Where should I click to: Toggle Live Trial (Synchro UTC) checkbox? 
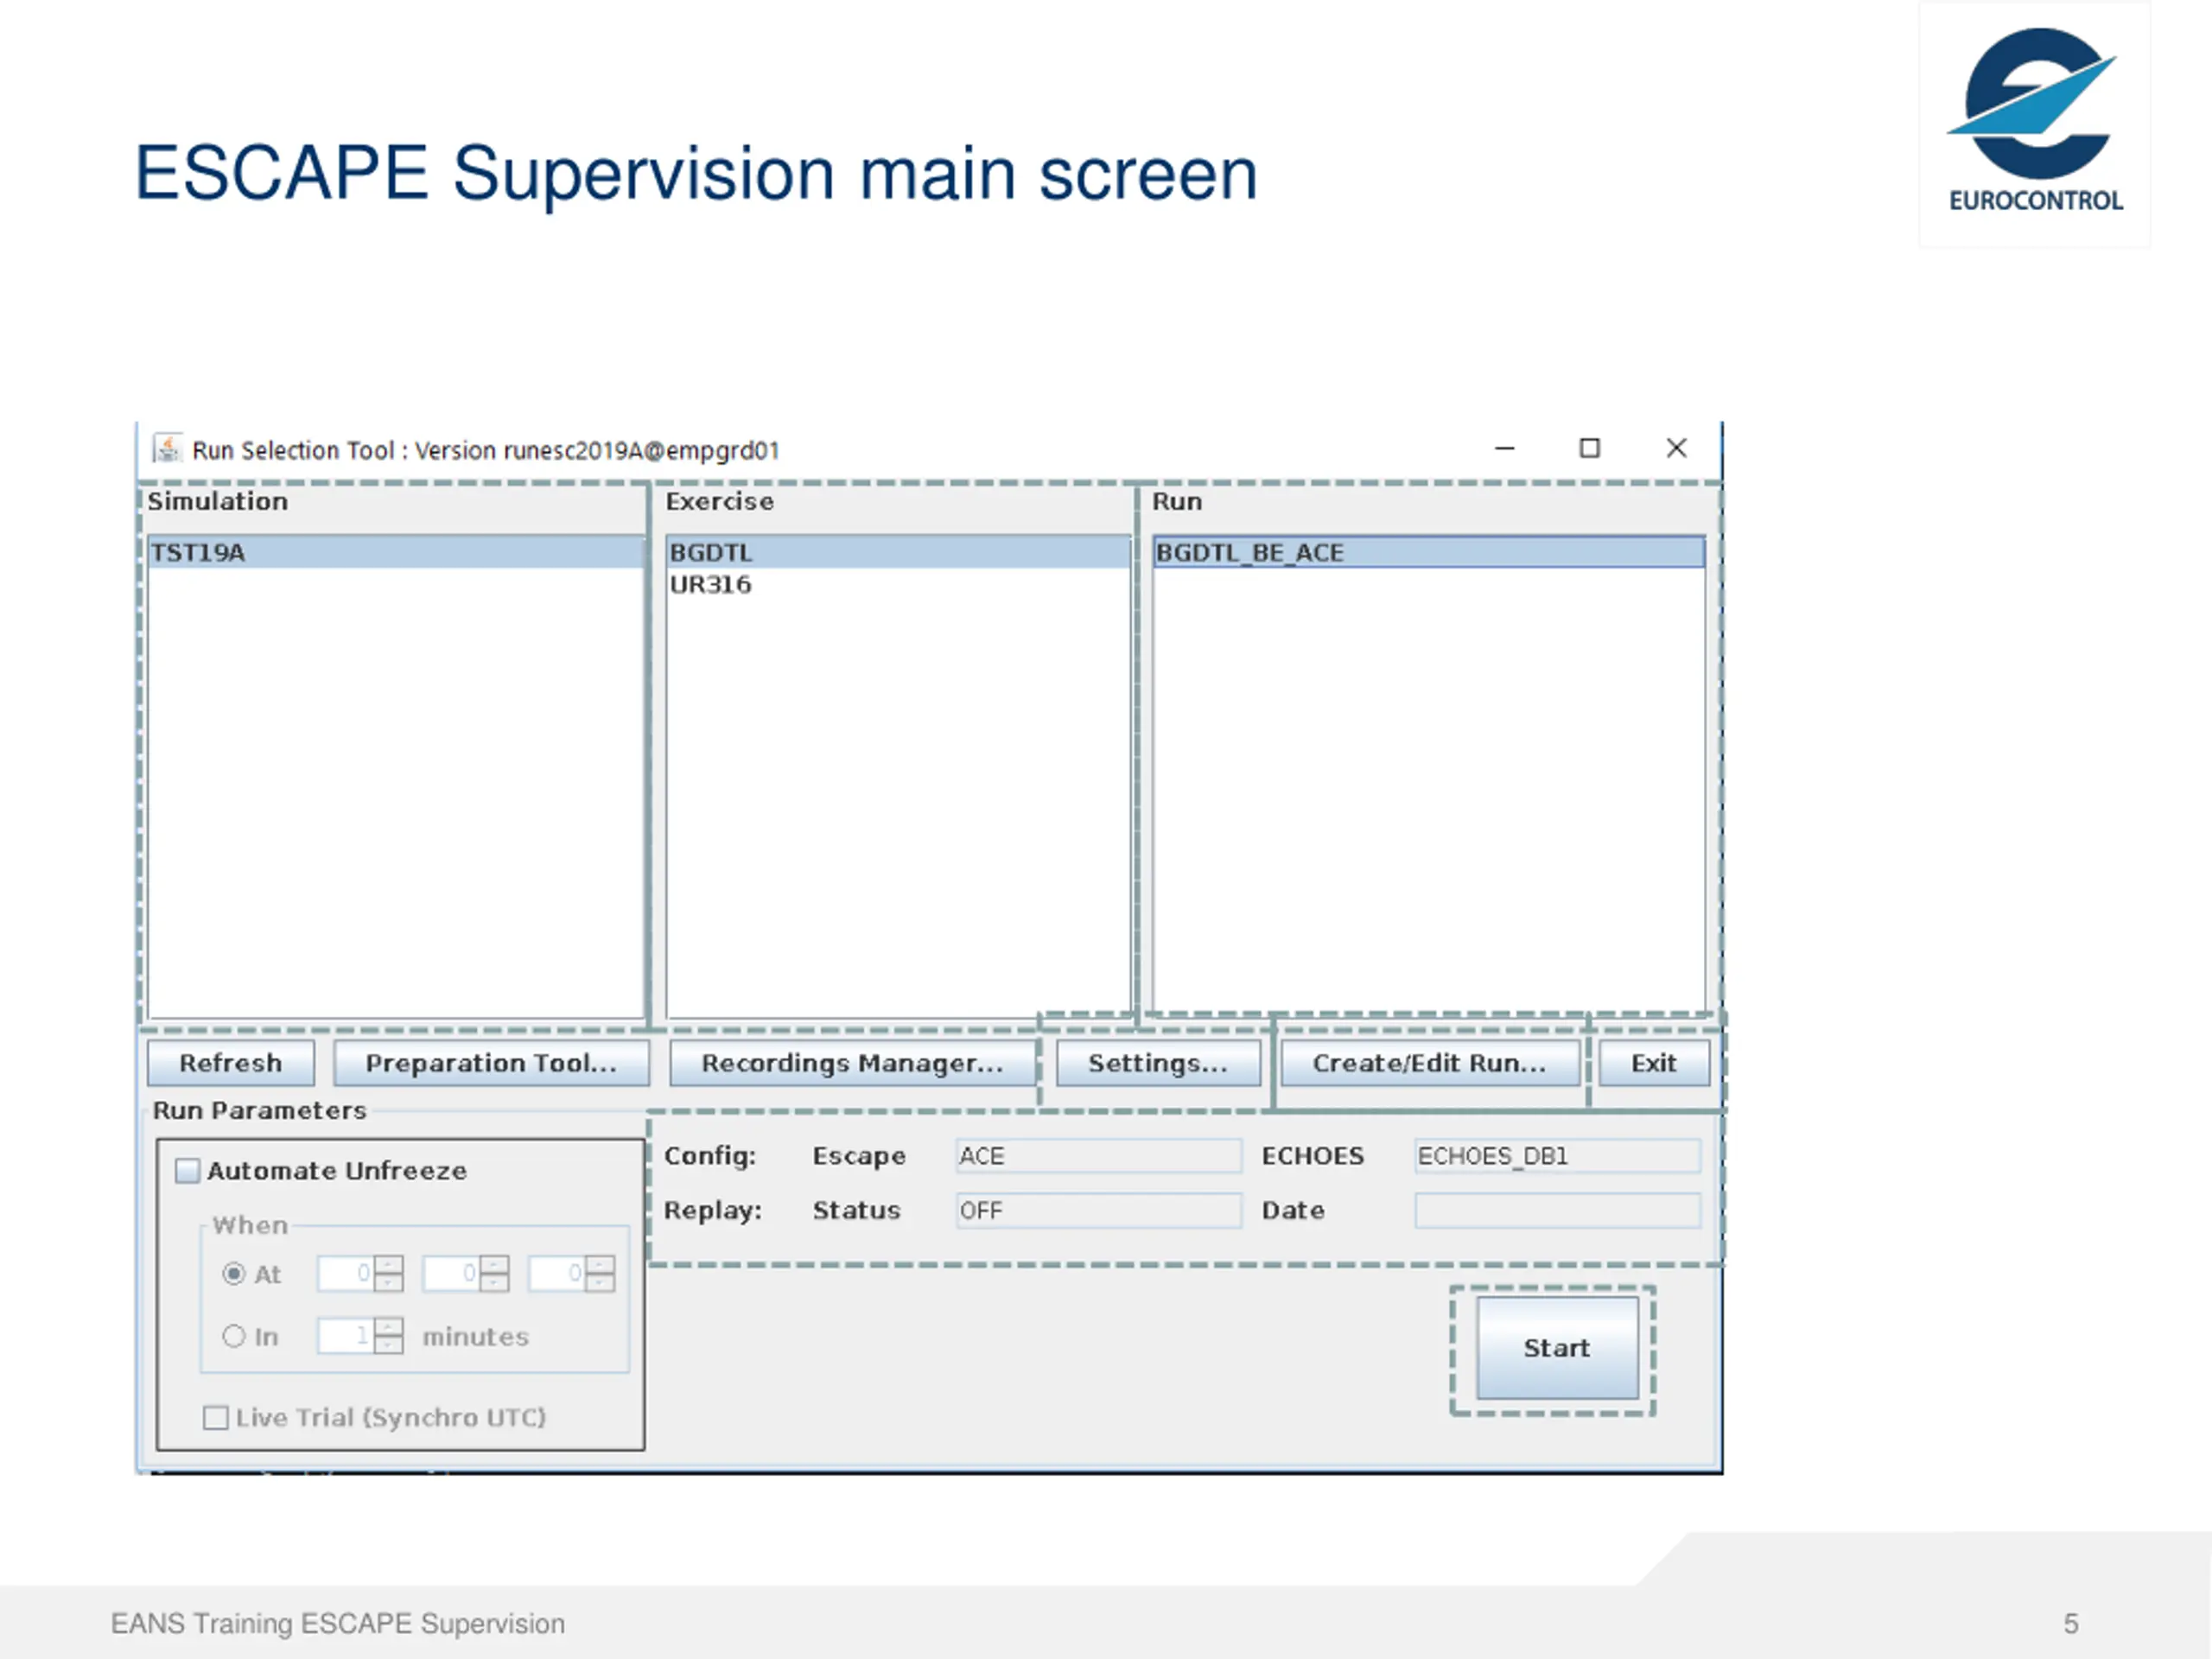(215, 1418)
